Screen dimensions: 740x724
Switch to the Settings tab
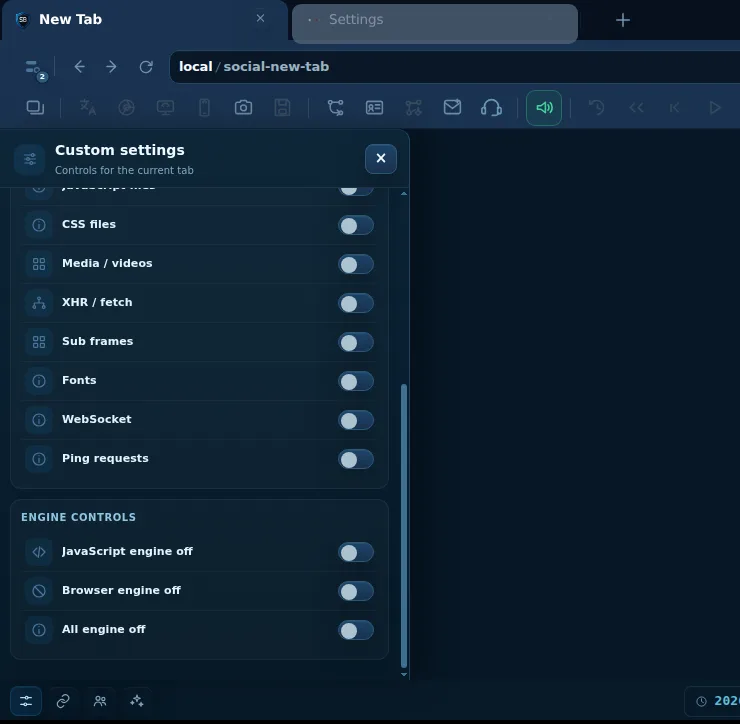point(435,24)
